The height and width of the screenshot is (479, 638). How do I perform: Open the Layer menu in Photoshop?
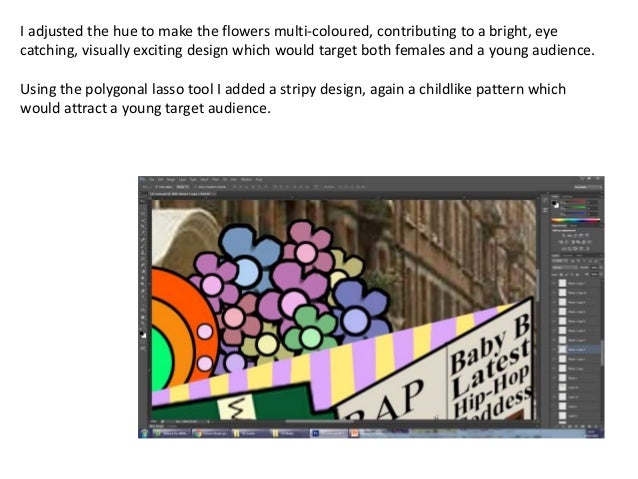tap(182, 179)
